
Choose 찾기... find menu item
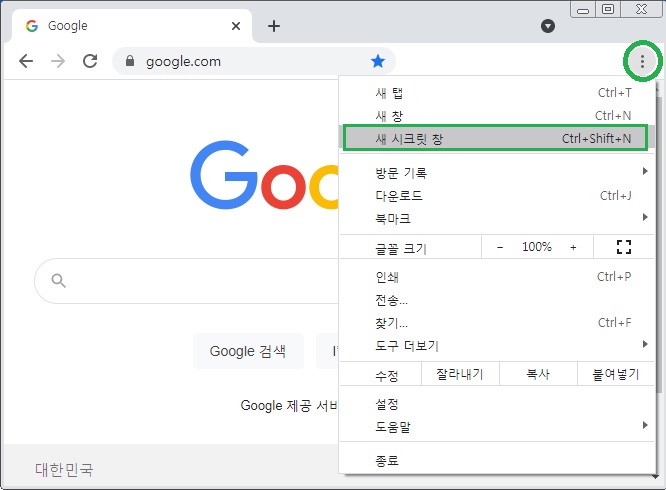tap(497, 323)
